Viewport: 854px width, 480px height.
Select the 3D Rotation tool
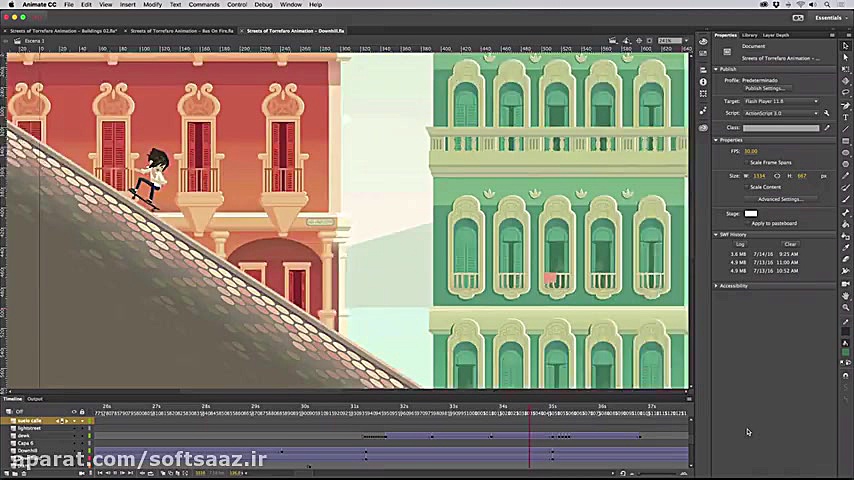click(845, 81)
